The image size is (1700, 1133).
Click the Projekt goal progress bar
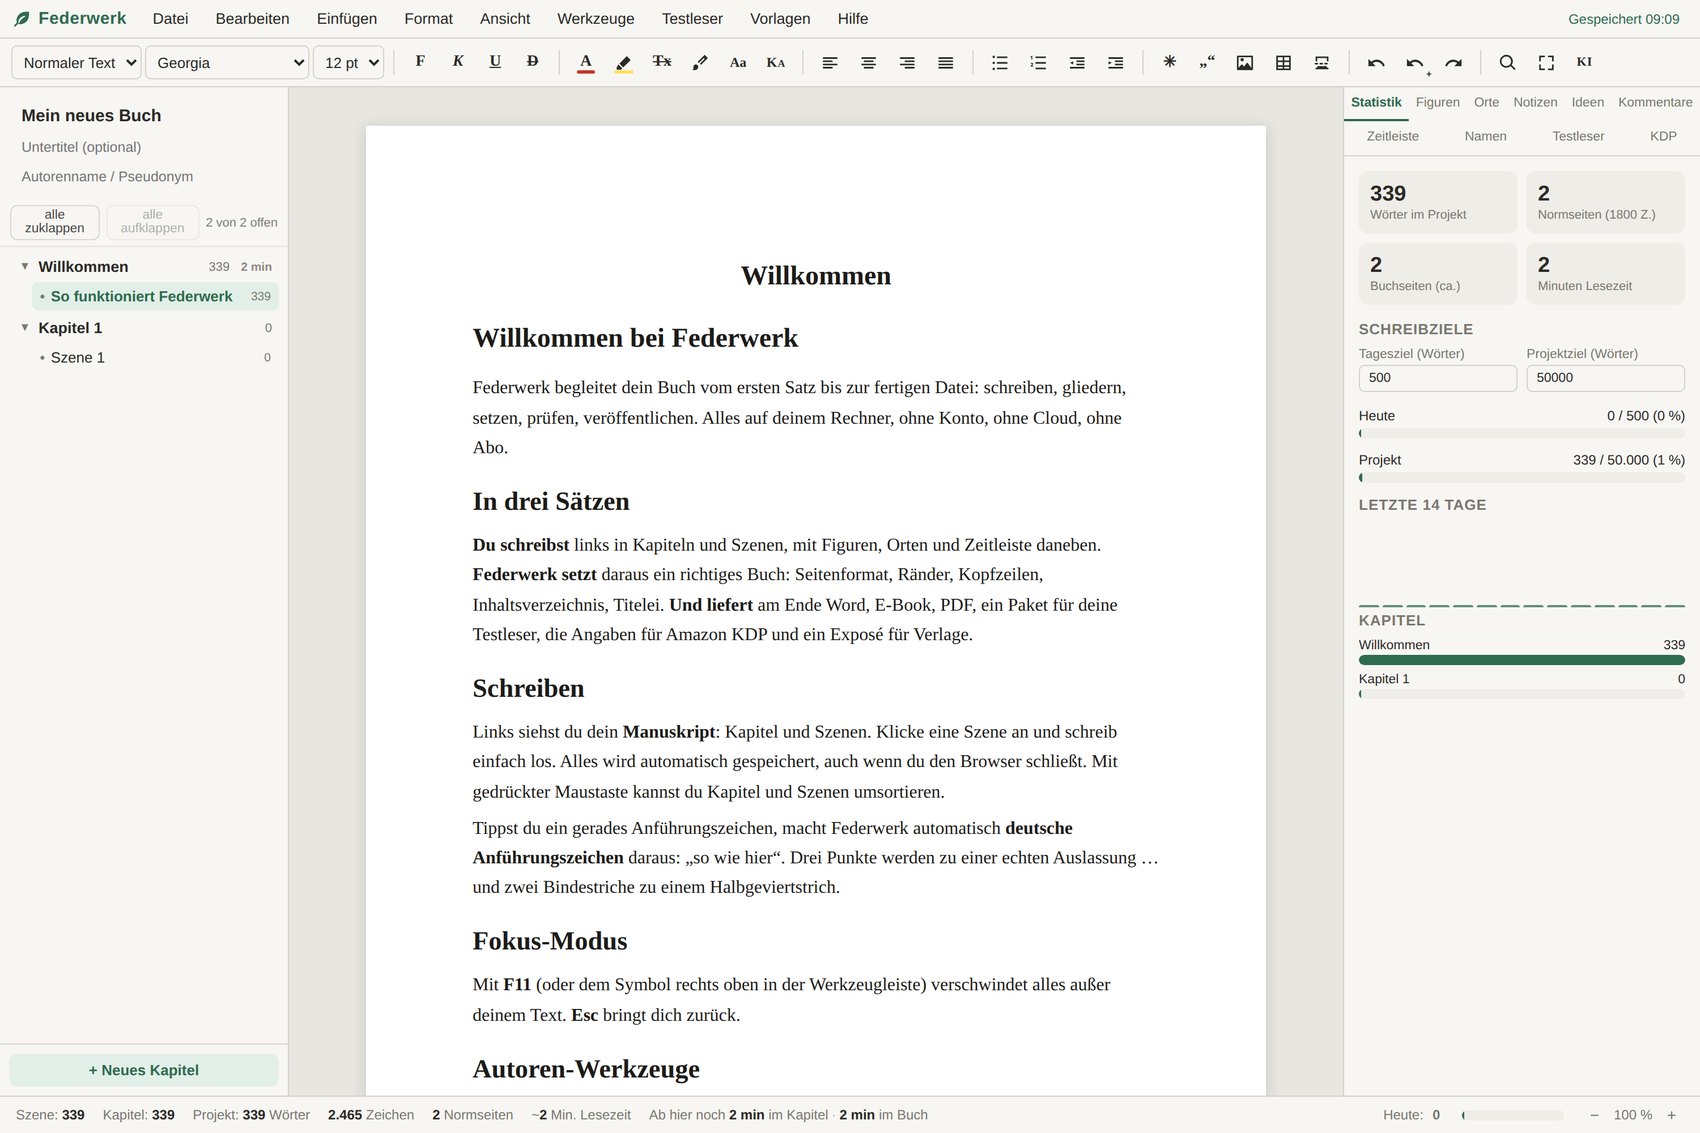[1522, 478]
